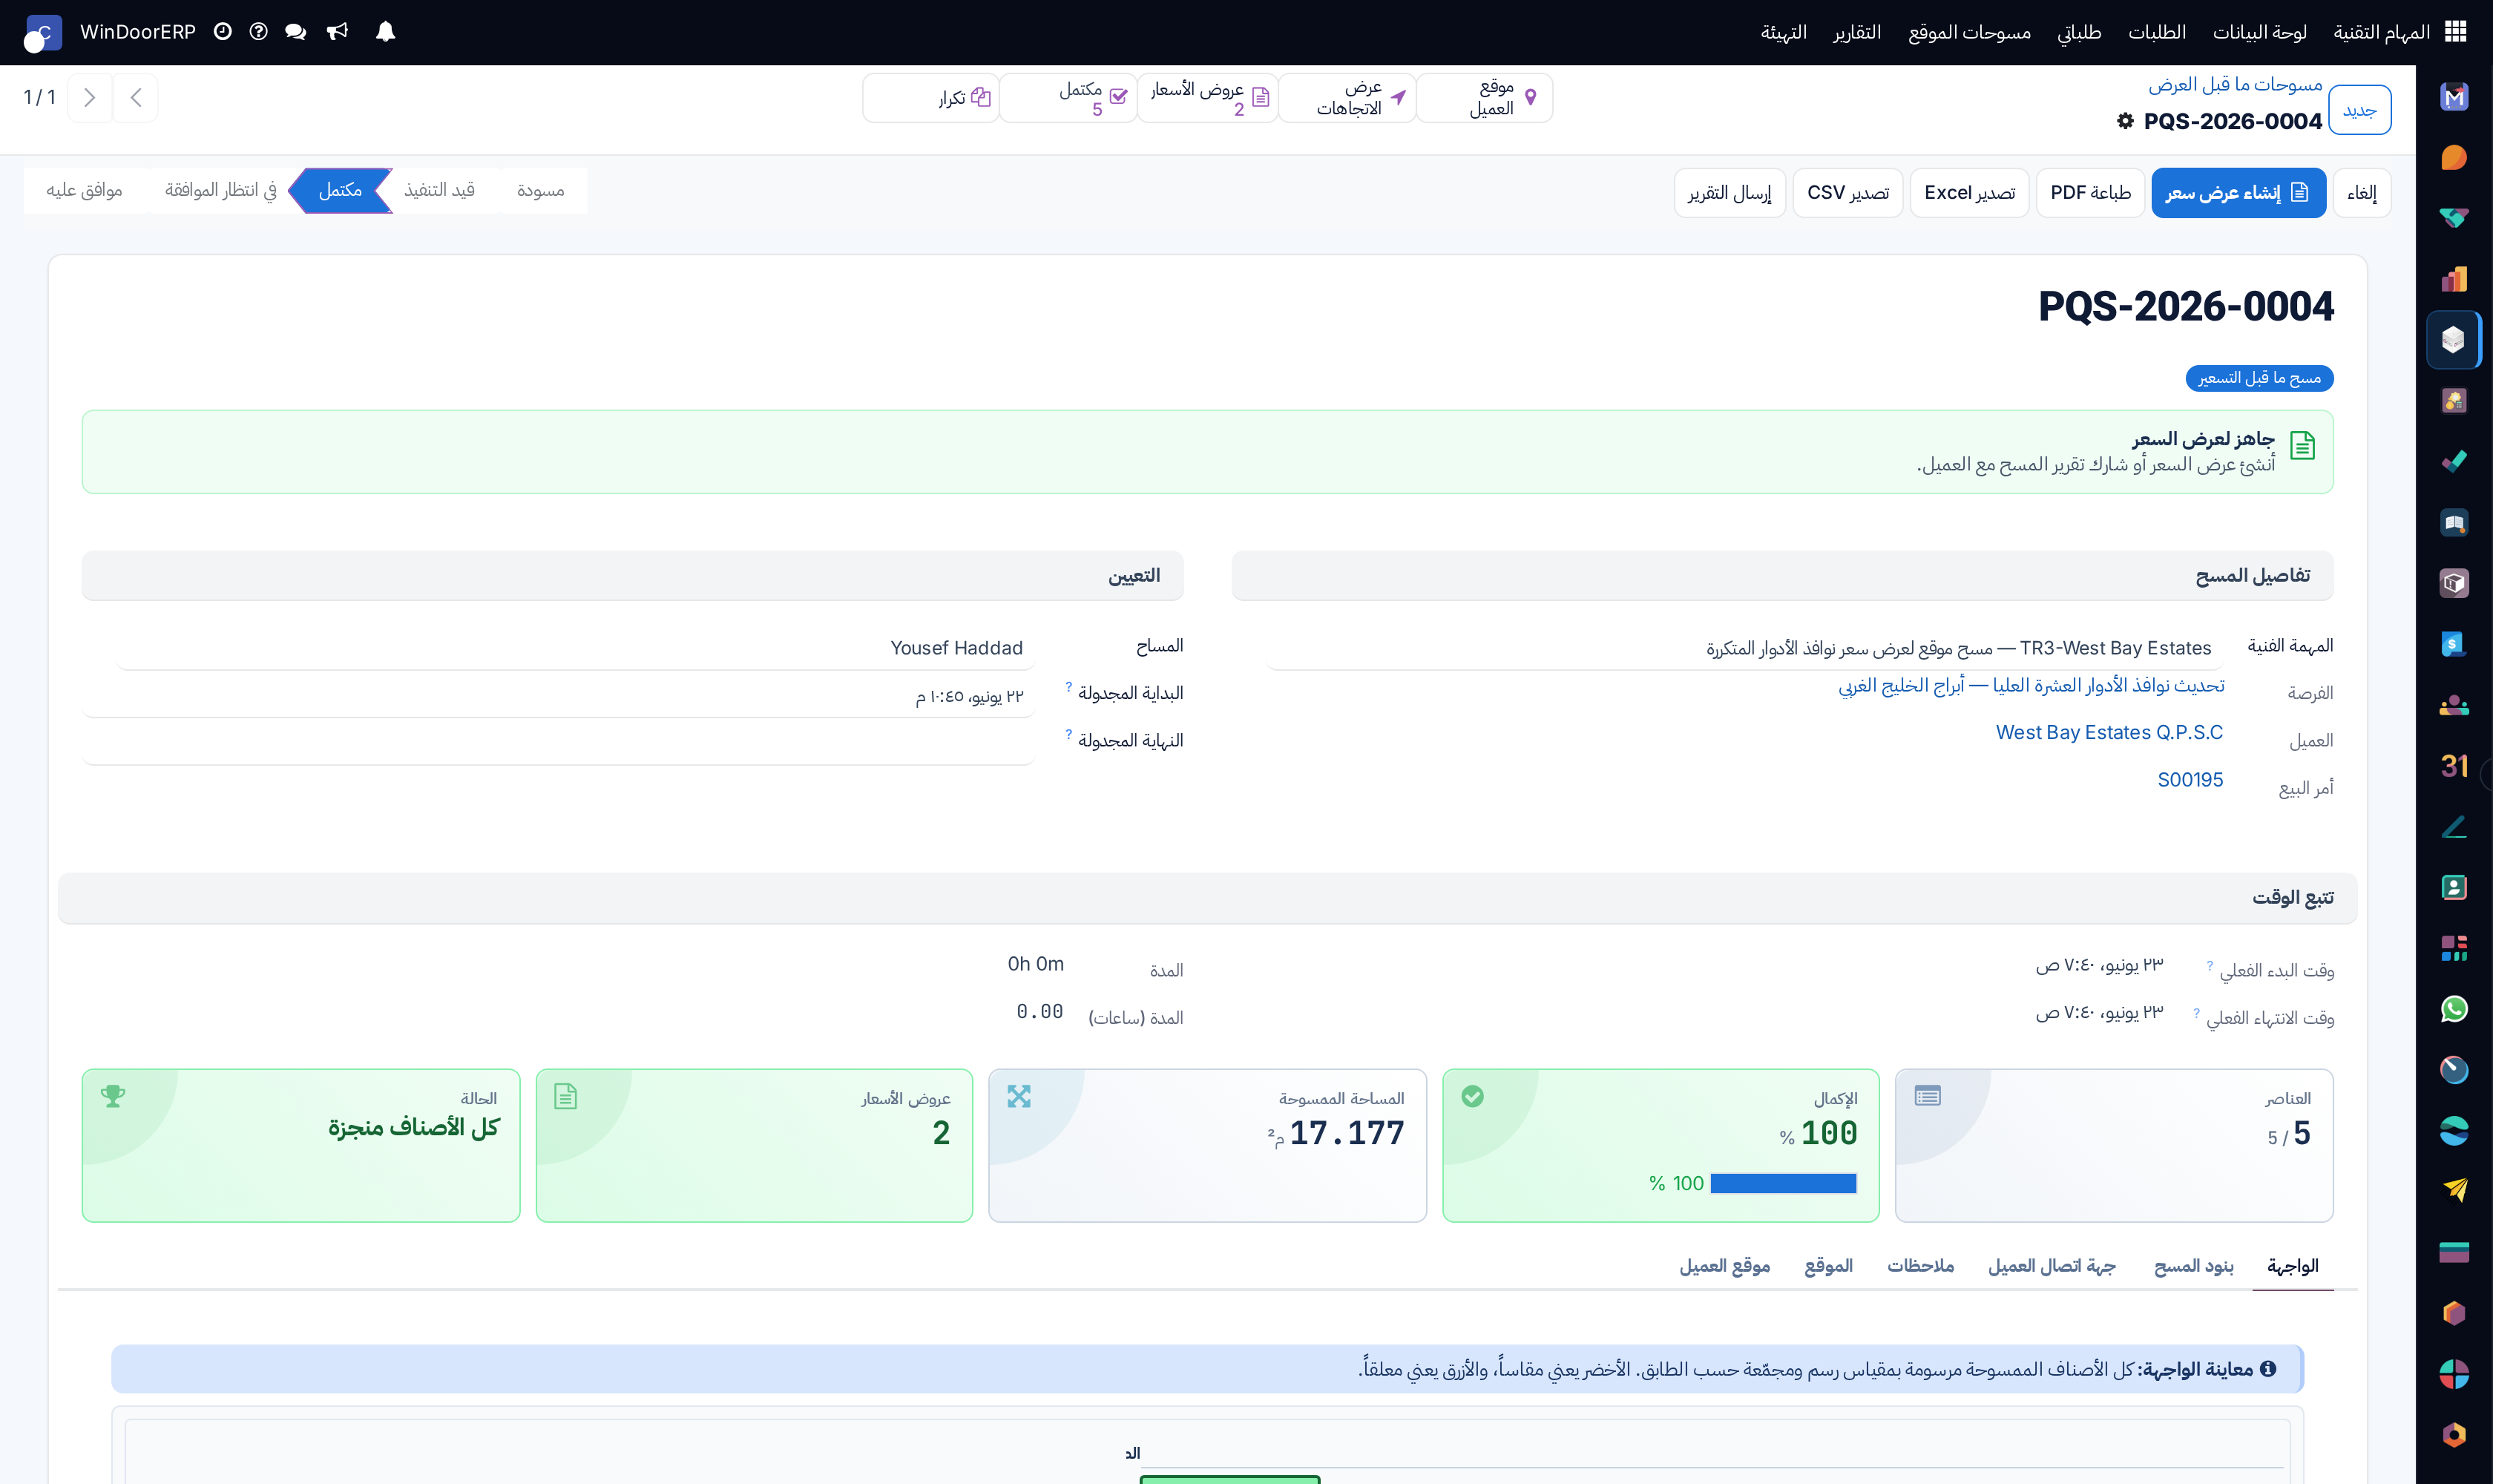Open the activities clock icon
The image size is (2493, 1484).
coord(222,32)
